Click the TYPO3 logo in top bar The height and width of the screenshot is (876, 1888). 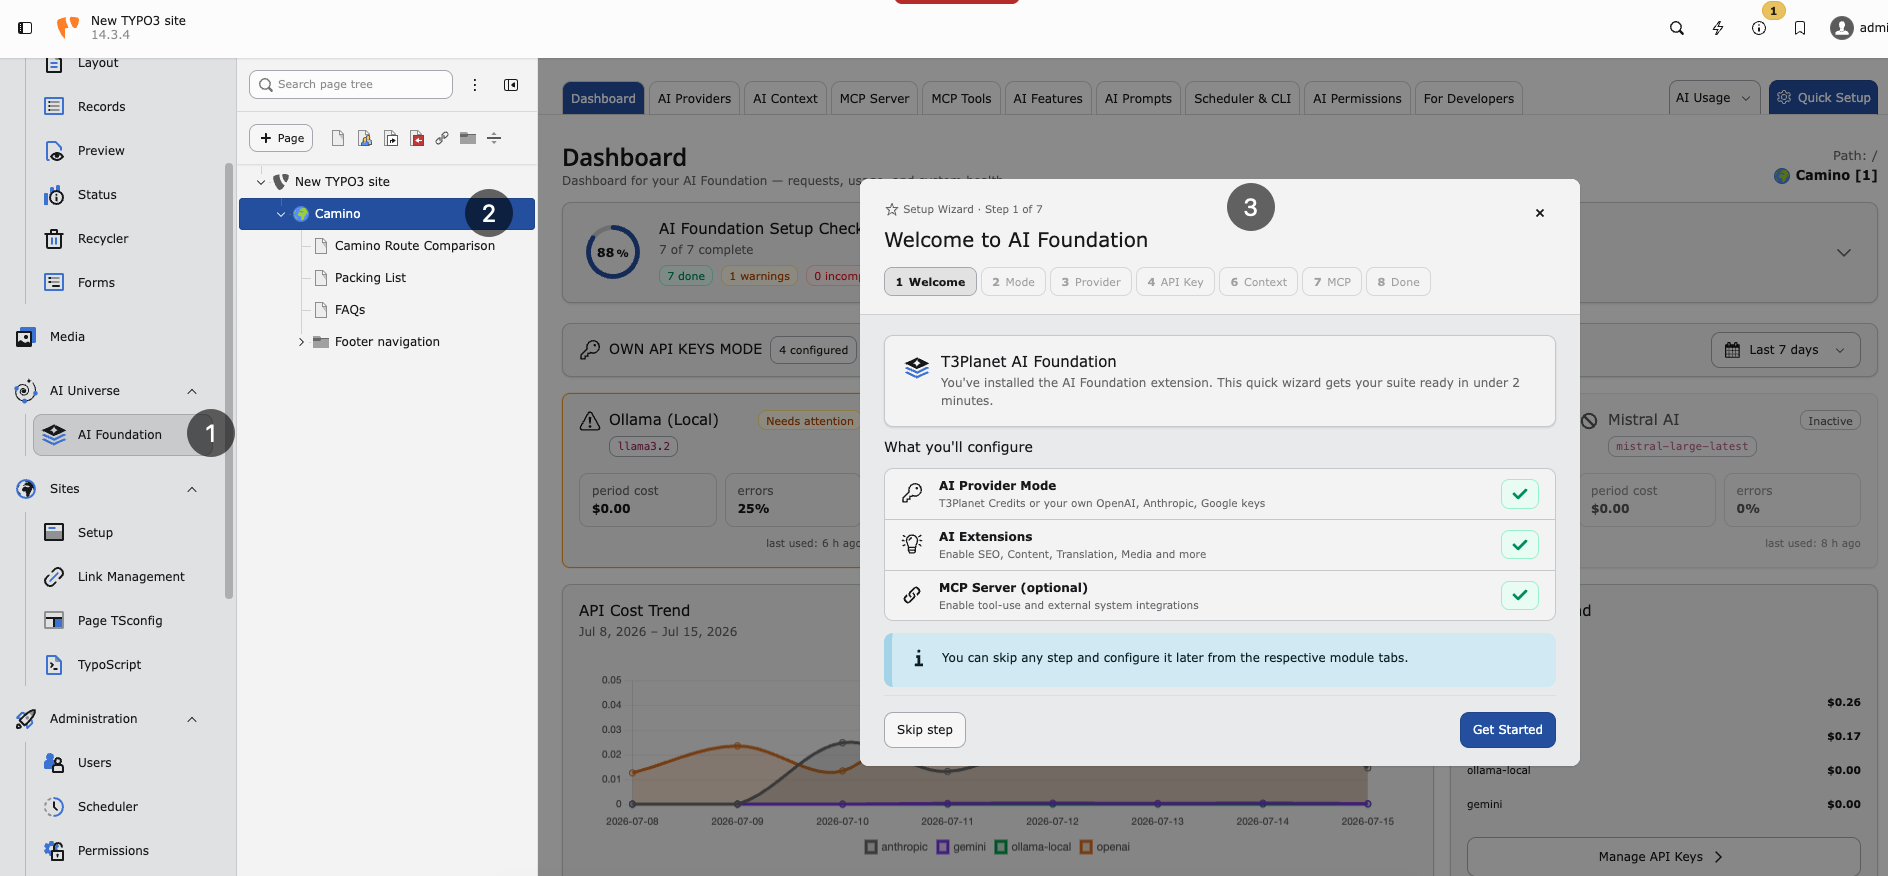68,27
